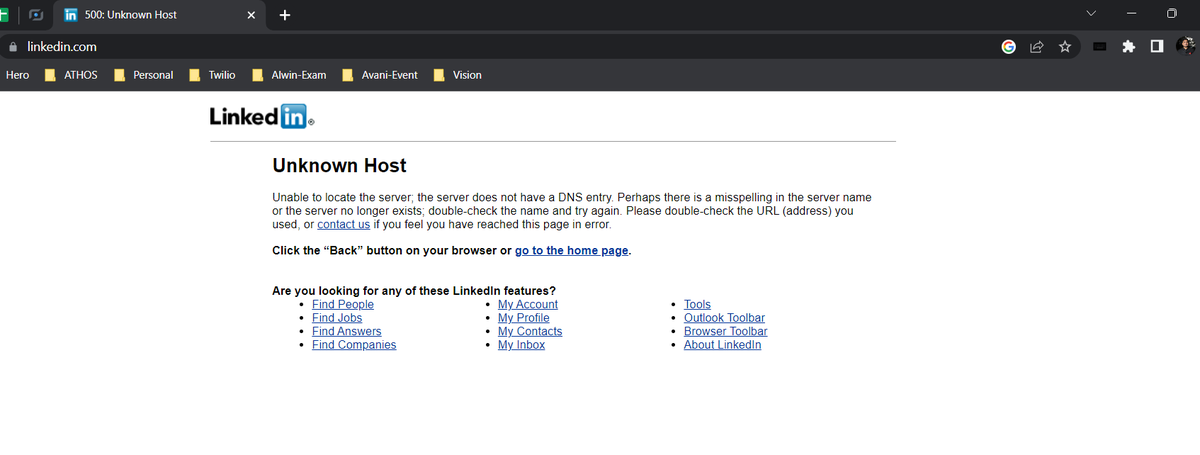Expand the tab search chevron
Viewport: 1200px width, 455px height.
click(1091, 14)
